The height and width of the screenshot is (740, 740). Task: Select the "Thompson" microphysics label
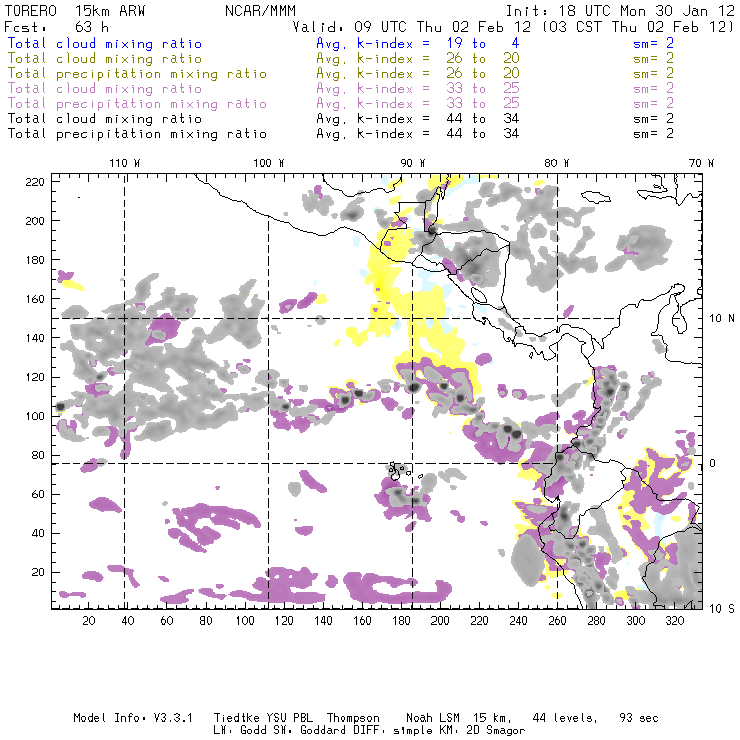tap(353, 718)
